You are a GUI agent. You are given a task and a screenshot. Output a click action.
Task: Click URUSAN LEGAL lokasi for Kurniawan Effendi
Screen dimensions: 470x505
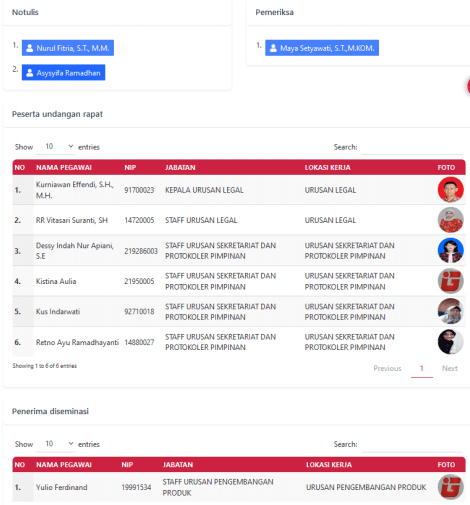[x=330, y=190]
